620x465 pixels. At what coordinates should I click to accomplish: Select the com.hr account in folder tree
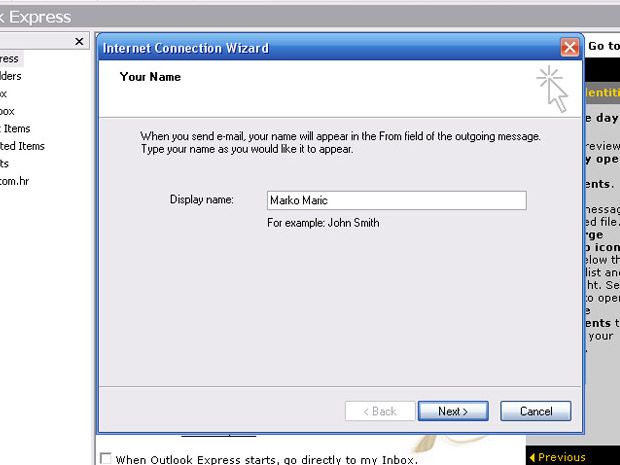[x=15, y=181]
